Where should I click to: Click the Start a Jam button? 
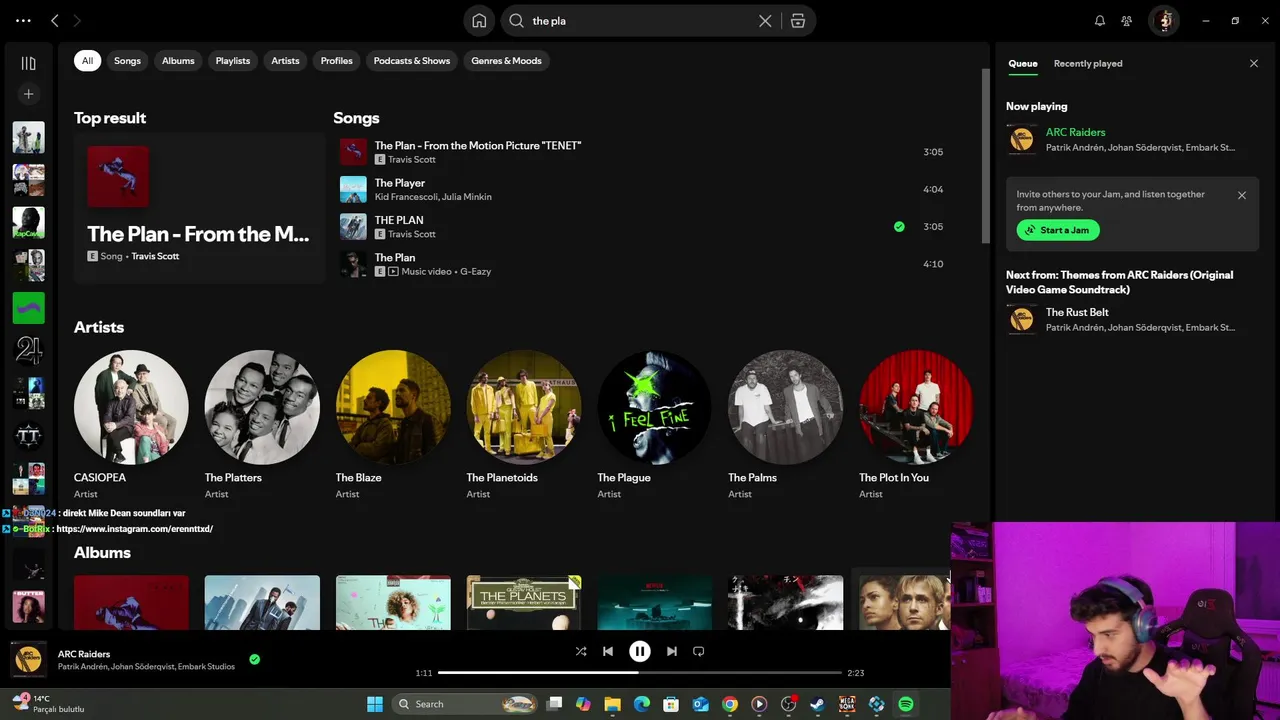pos(1058,230)
